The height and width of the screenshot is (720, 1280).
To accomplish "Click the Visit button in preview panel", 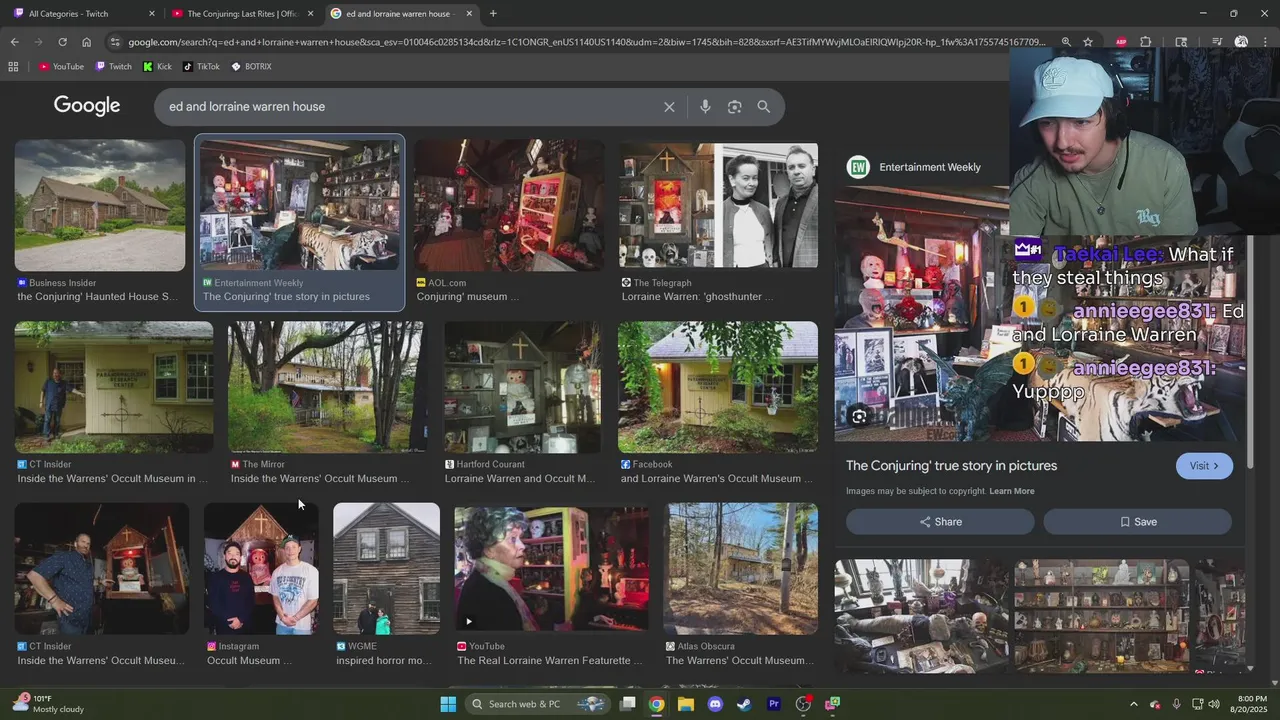I will [1204, 466].
